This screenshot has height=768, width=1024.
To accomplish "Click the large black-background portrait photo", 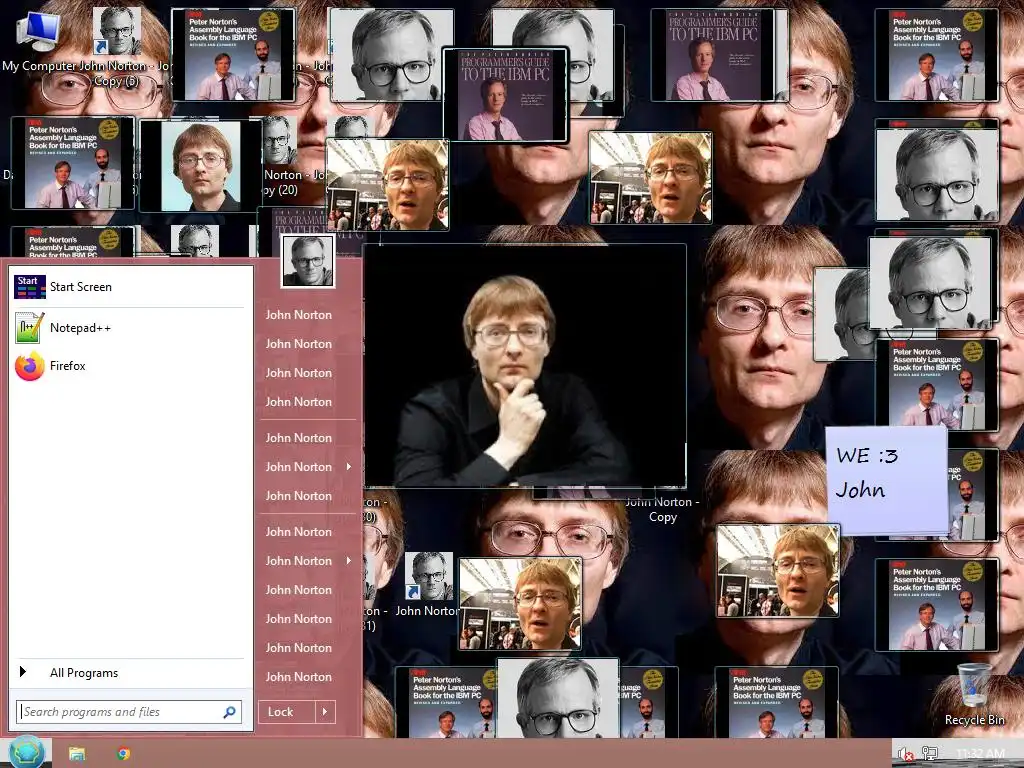I will click(x=524, y=366).
